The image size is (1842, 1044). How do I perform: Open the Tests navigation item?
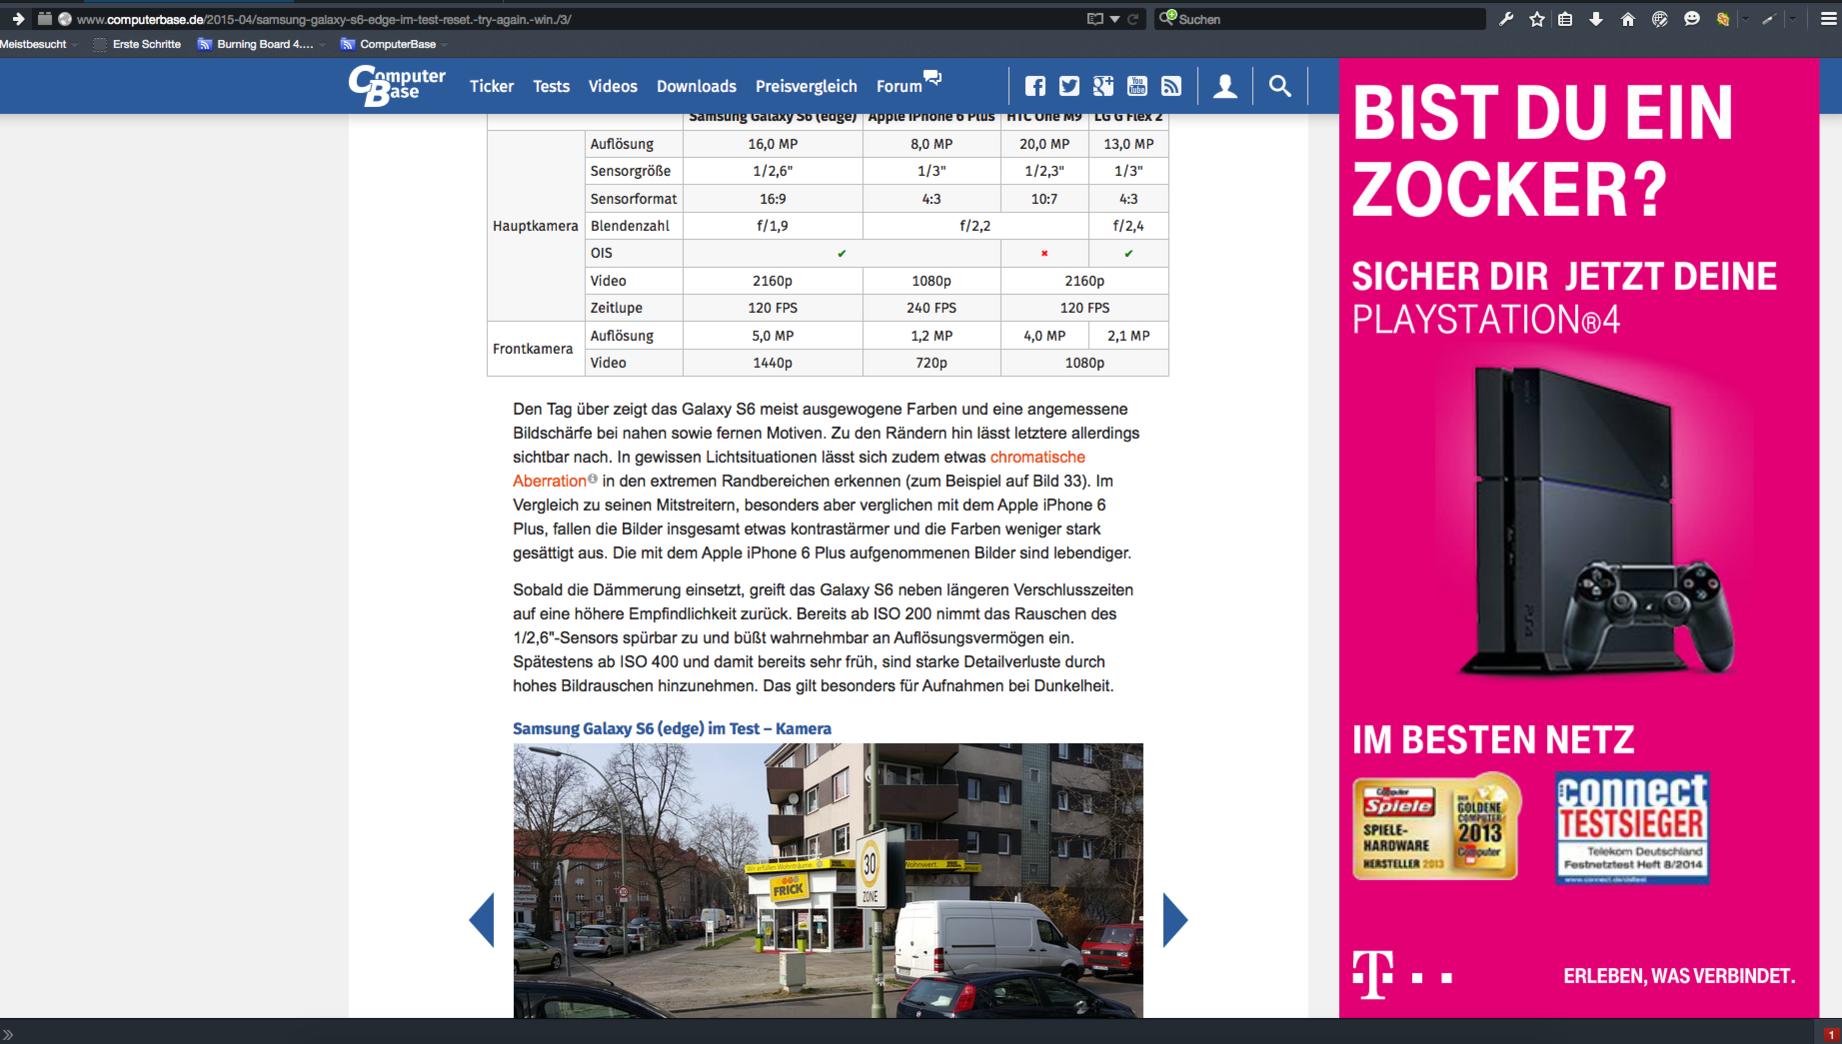point(551,86)
